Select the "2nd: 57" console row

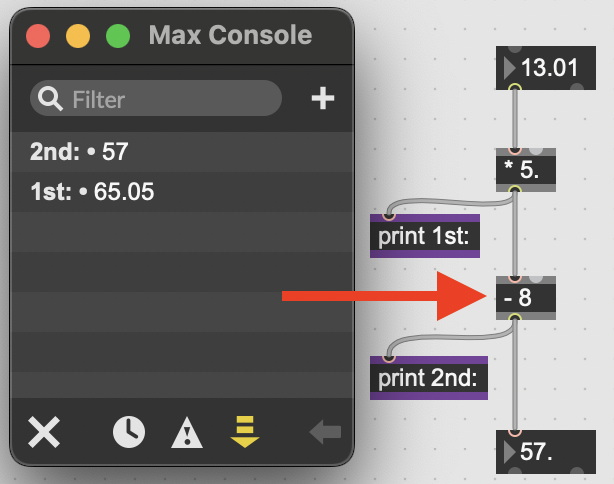[180, 153]
